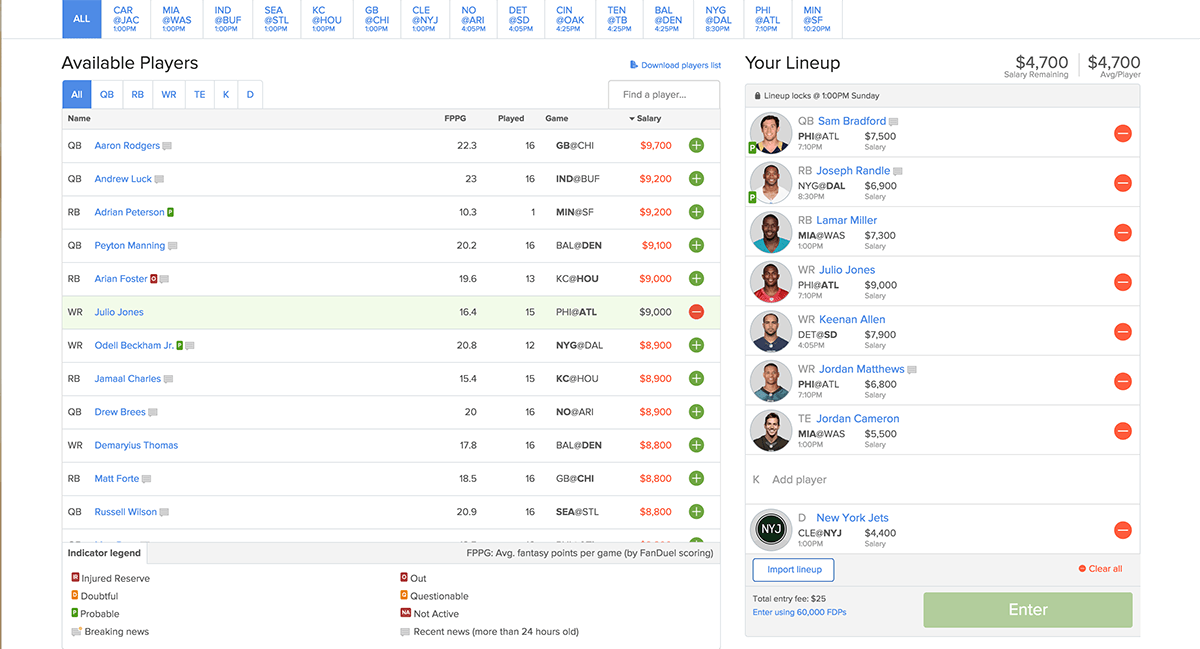
Task: Download players list link
Action: pos(675,65)
